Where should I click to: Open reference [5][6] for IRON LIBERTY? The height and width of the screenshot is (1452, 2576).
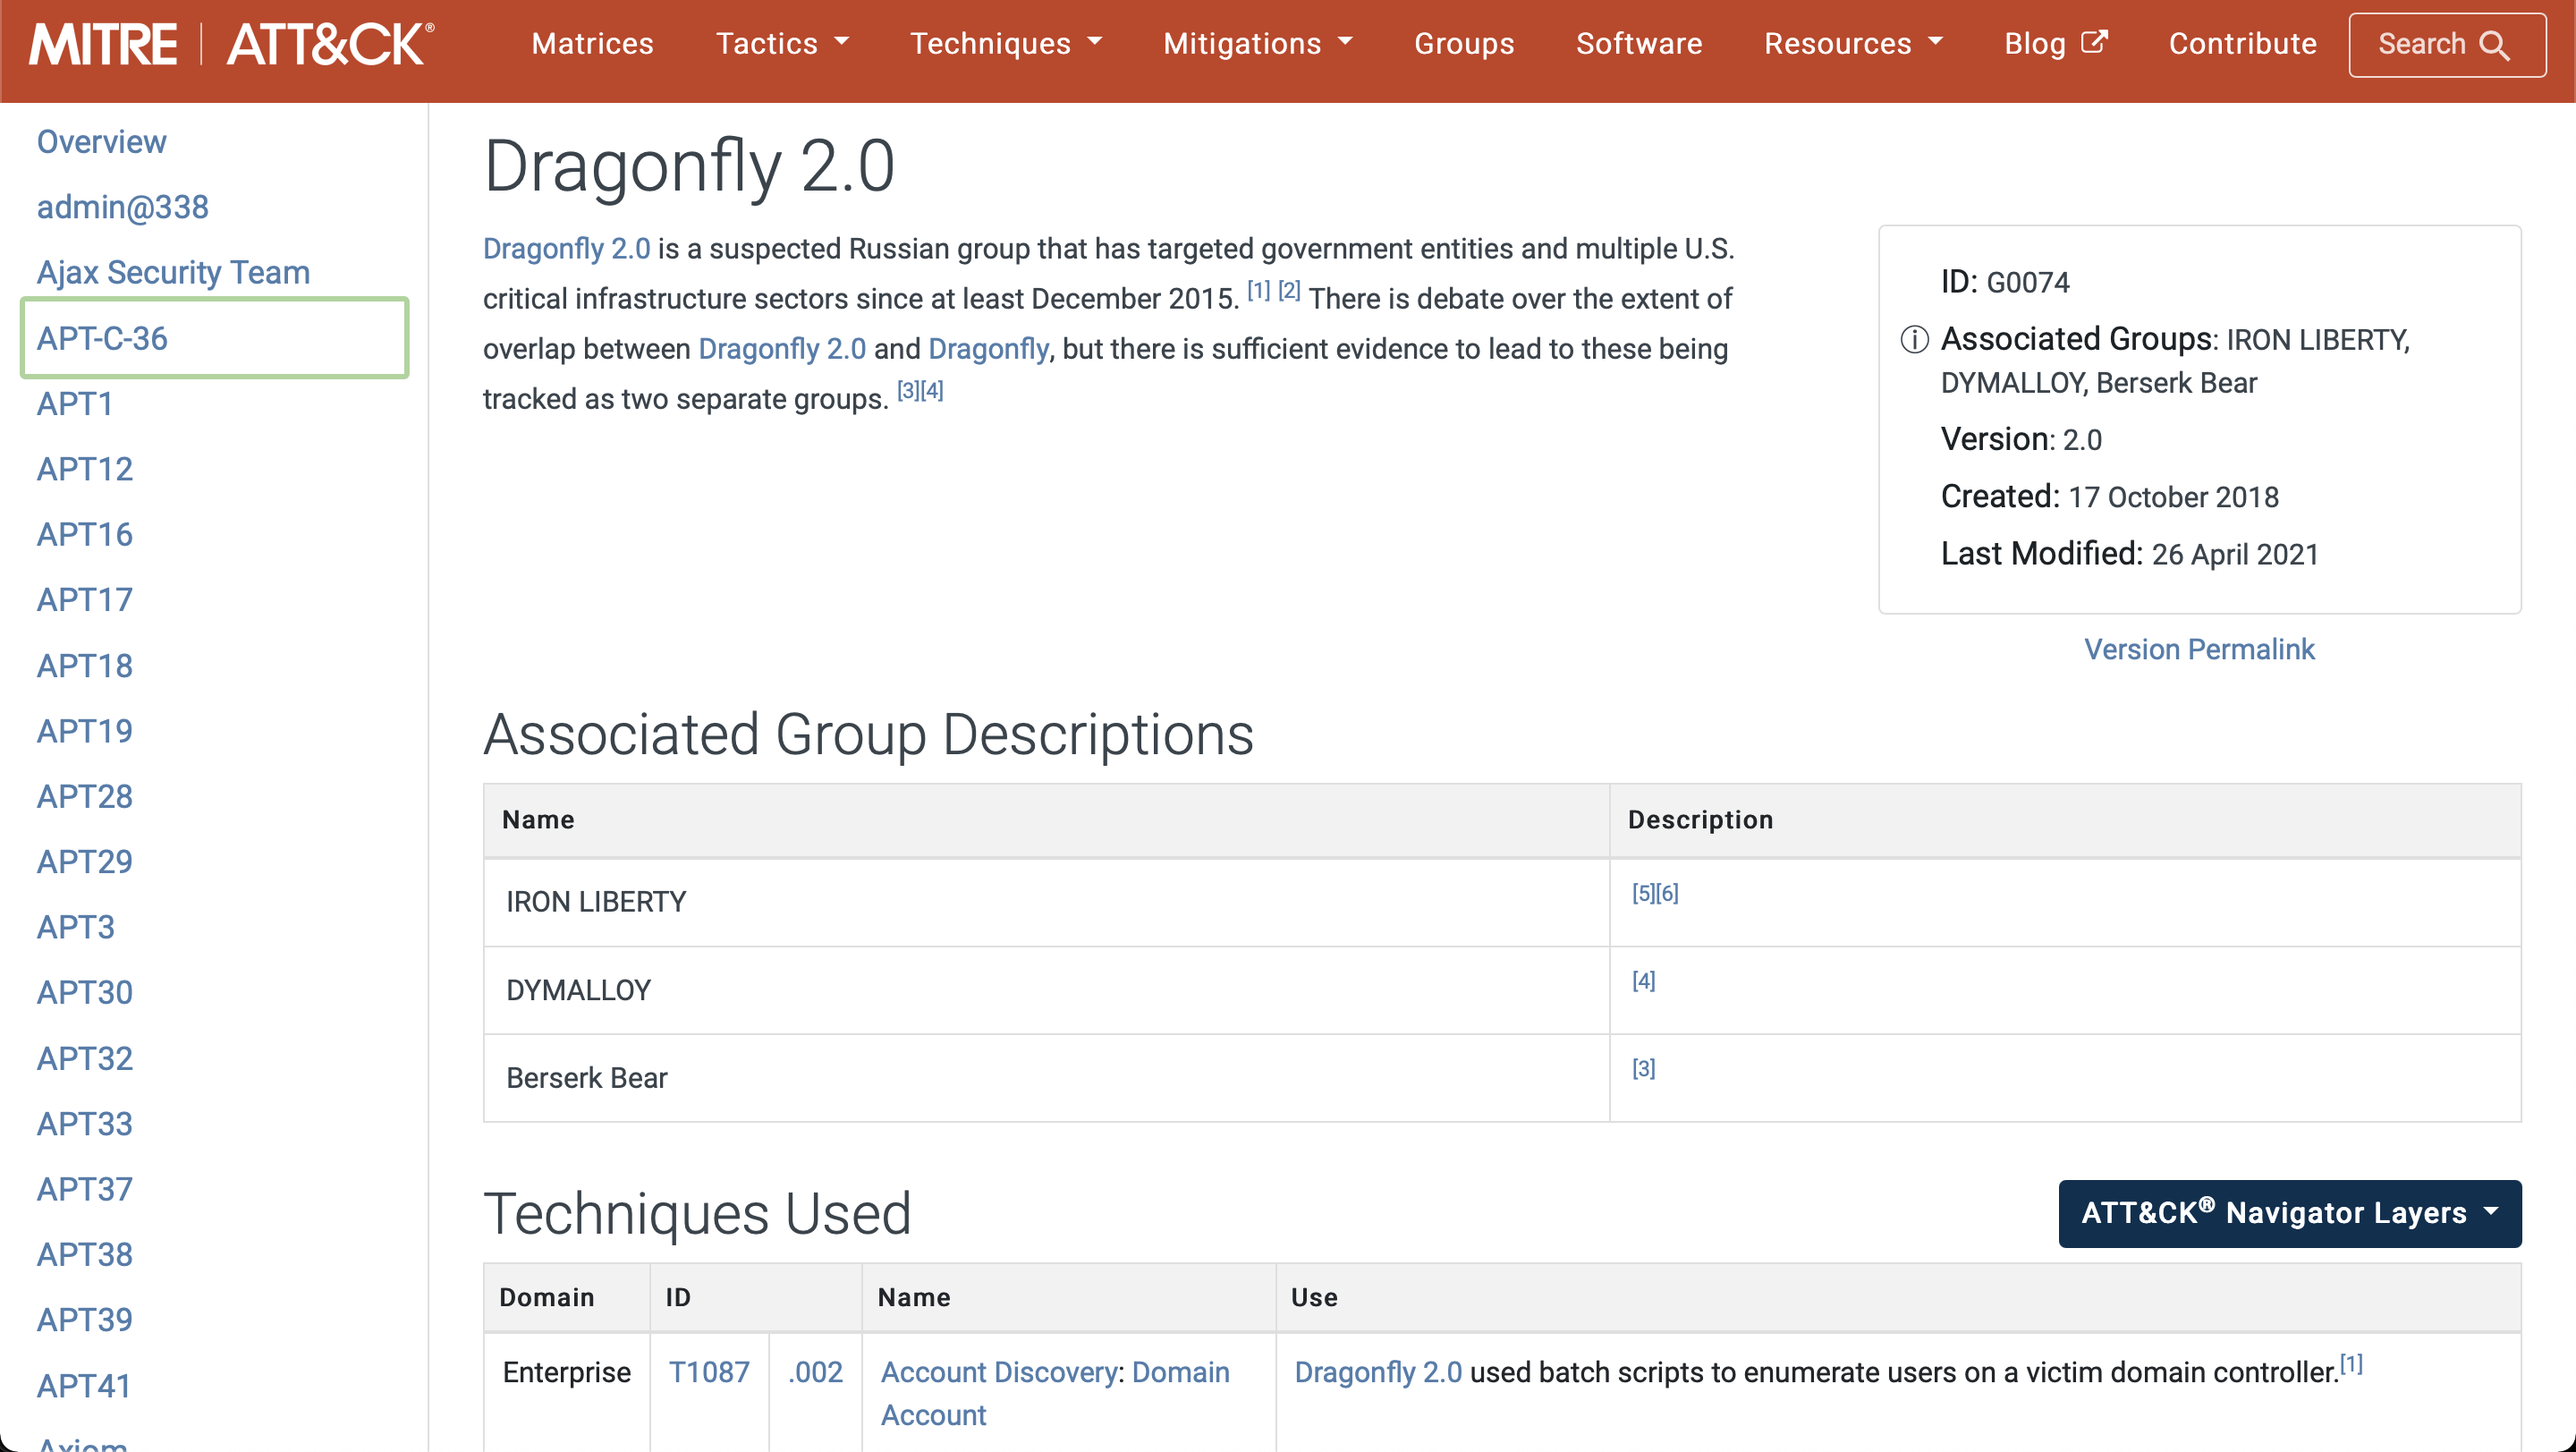pos(1654,892)
